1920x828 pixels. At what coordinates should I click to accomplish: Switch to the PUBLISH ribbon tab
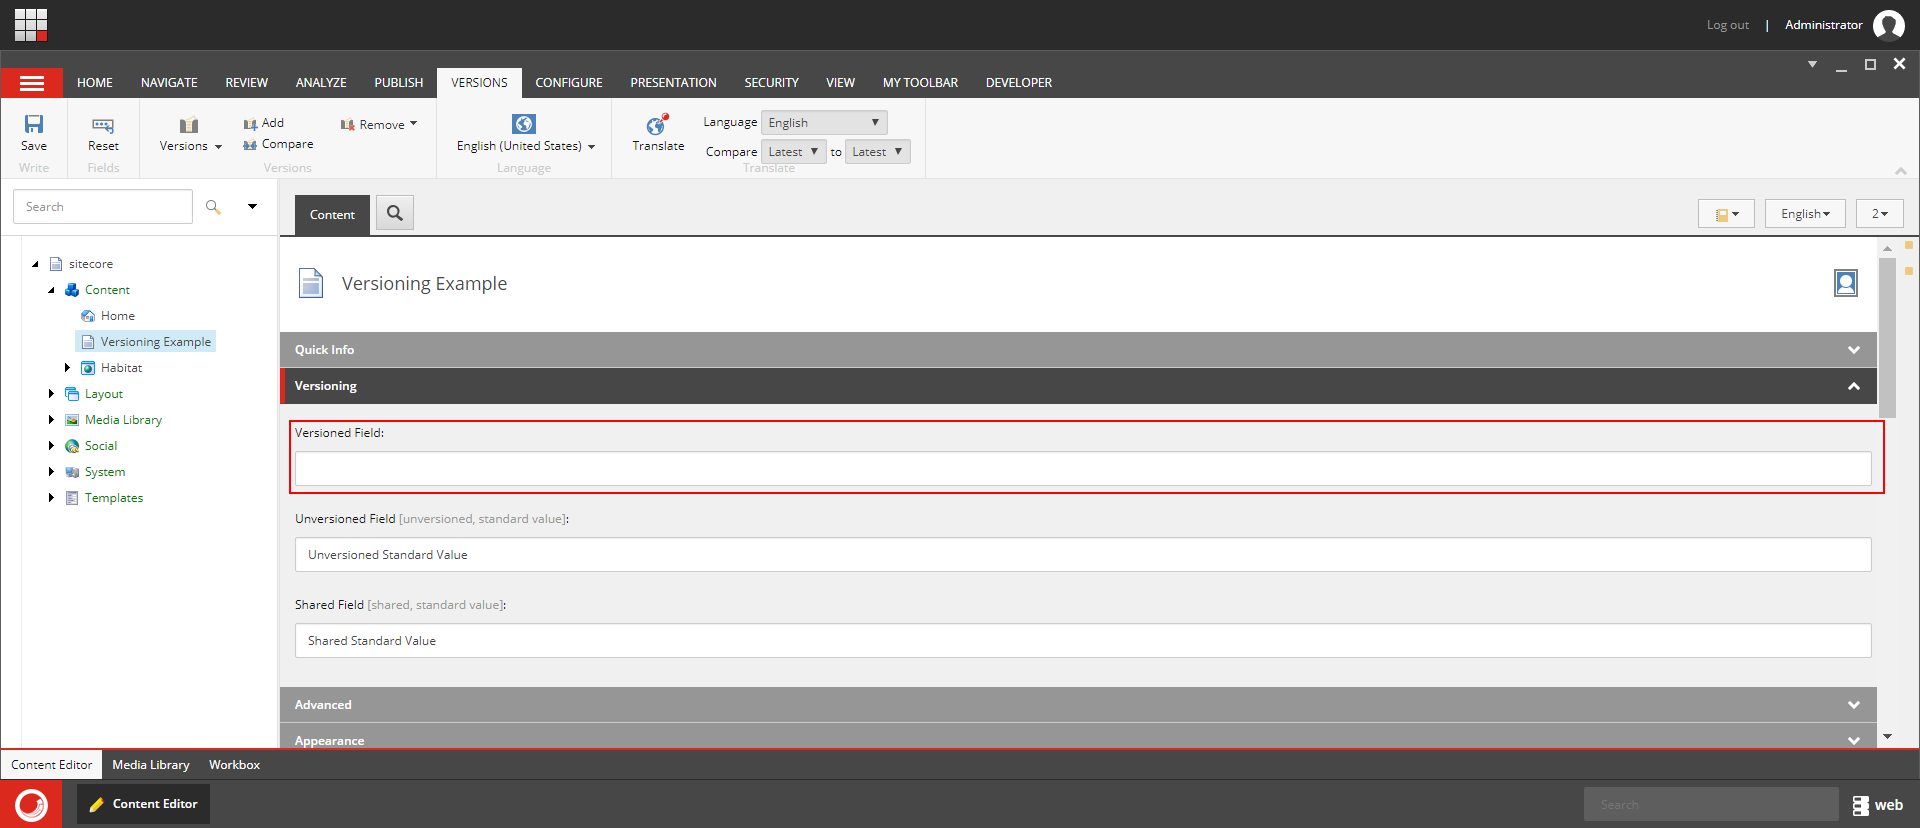tap(399, 83)
